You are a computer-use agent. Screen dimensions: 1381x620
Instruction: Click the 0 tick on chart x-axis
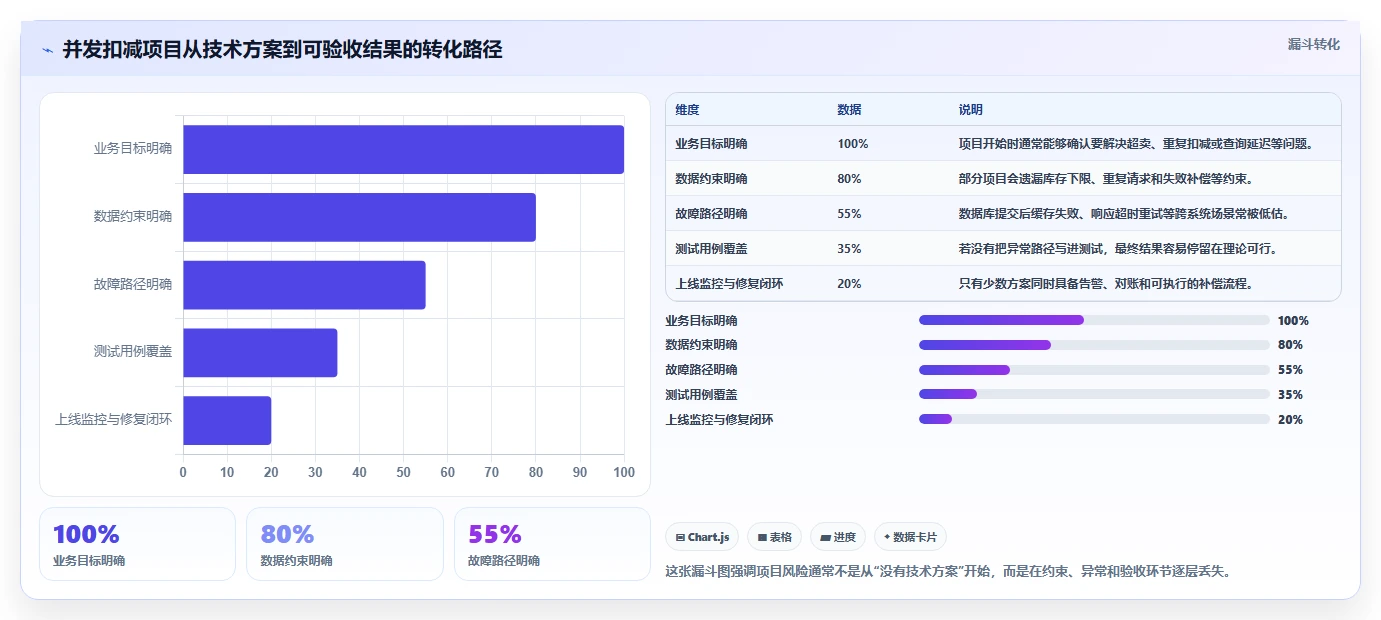pyautogui.click(x=183, y=472)
